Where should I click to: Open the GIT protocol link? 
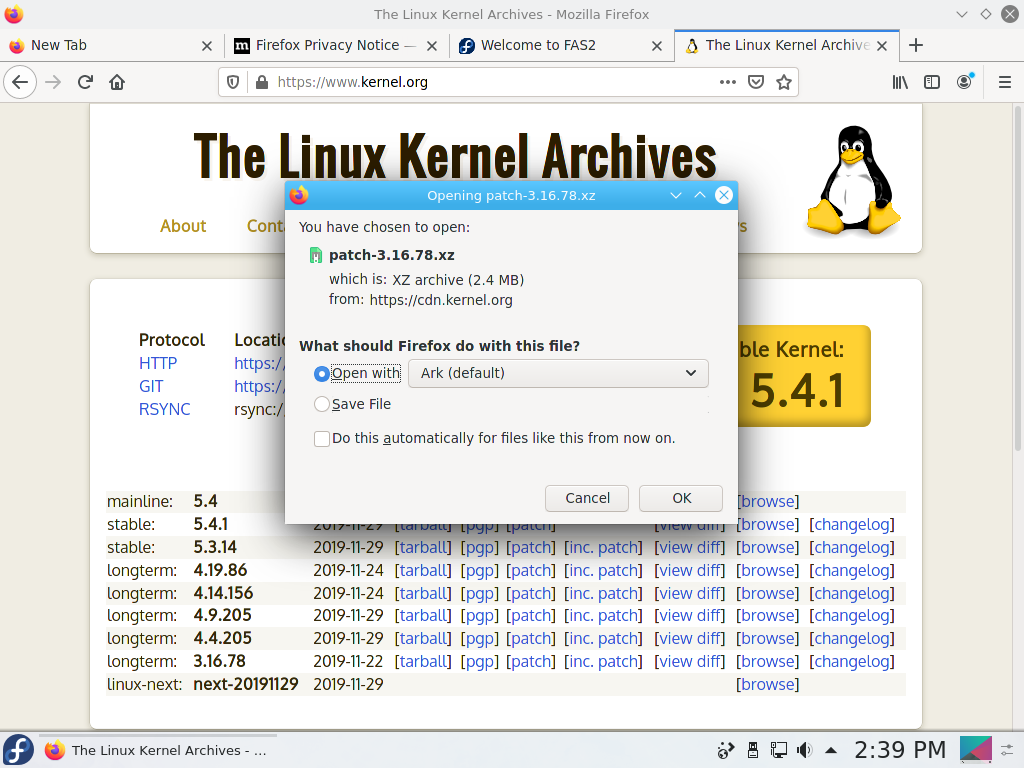pyautogui.click(x=151, y=386)
